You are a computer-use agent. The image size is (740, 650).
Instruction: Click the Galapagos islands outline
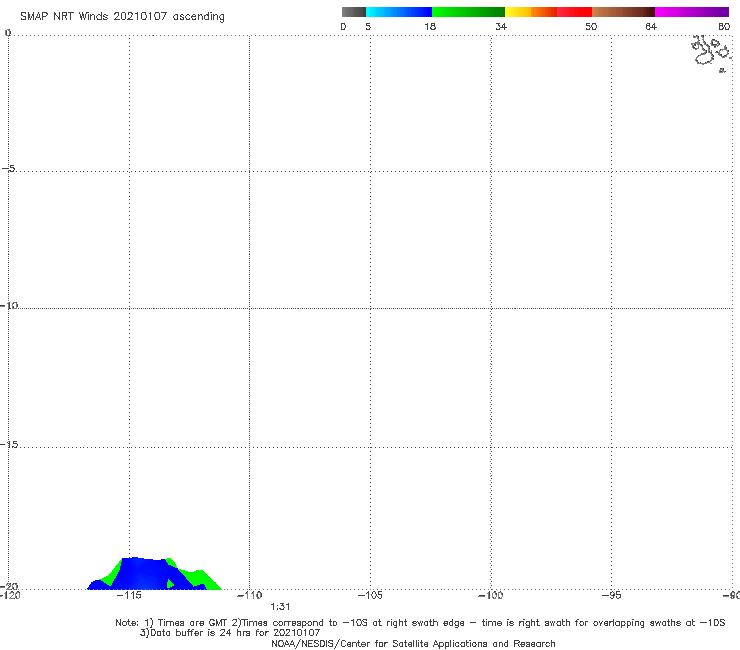(x=711, y=53)
